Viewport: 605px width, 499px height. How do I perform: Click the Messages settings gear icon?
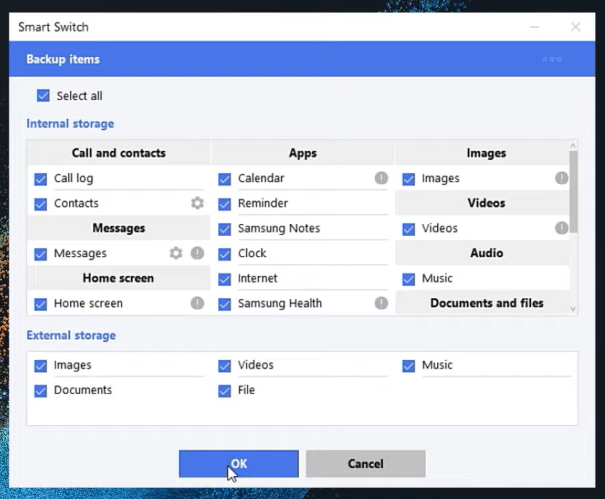[x=176, y=253]
